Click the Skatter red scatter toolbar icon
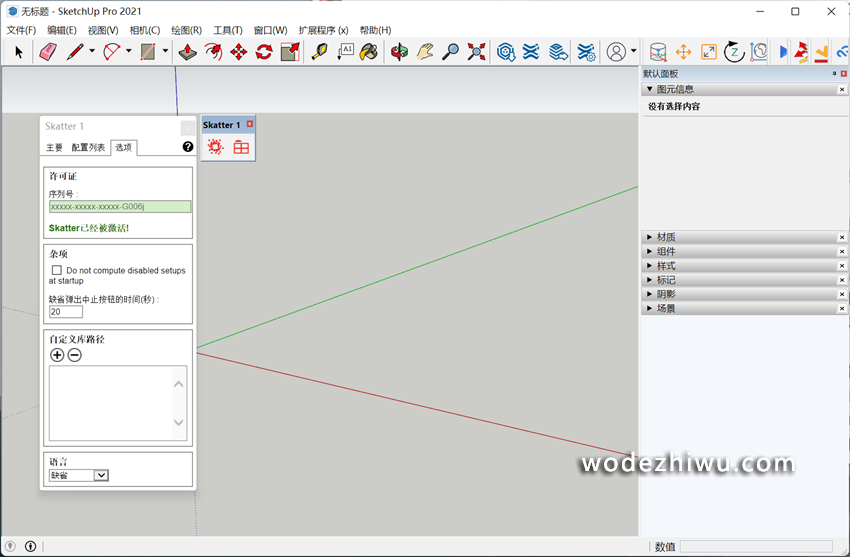Viewport: 850px width, 557px height. pos(215,147)
